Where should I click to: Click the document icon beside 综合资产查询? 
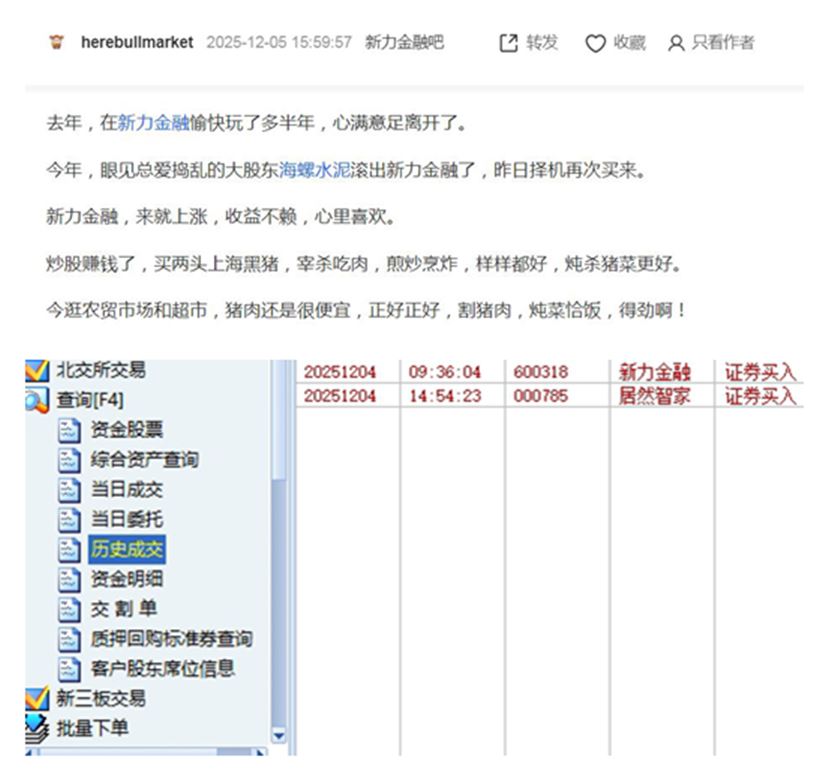click(x=69, y=460)
